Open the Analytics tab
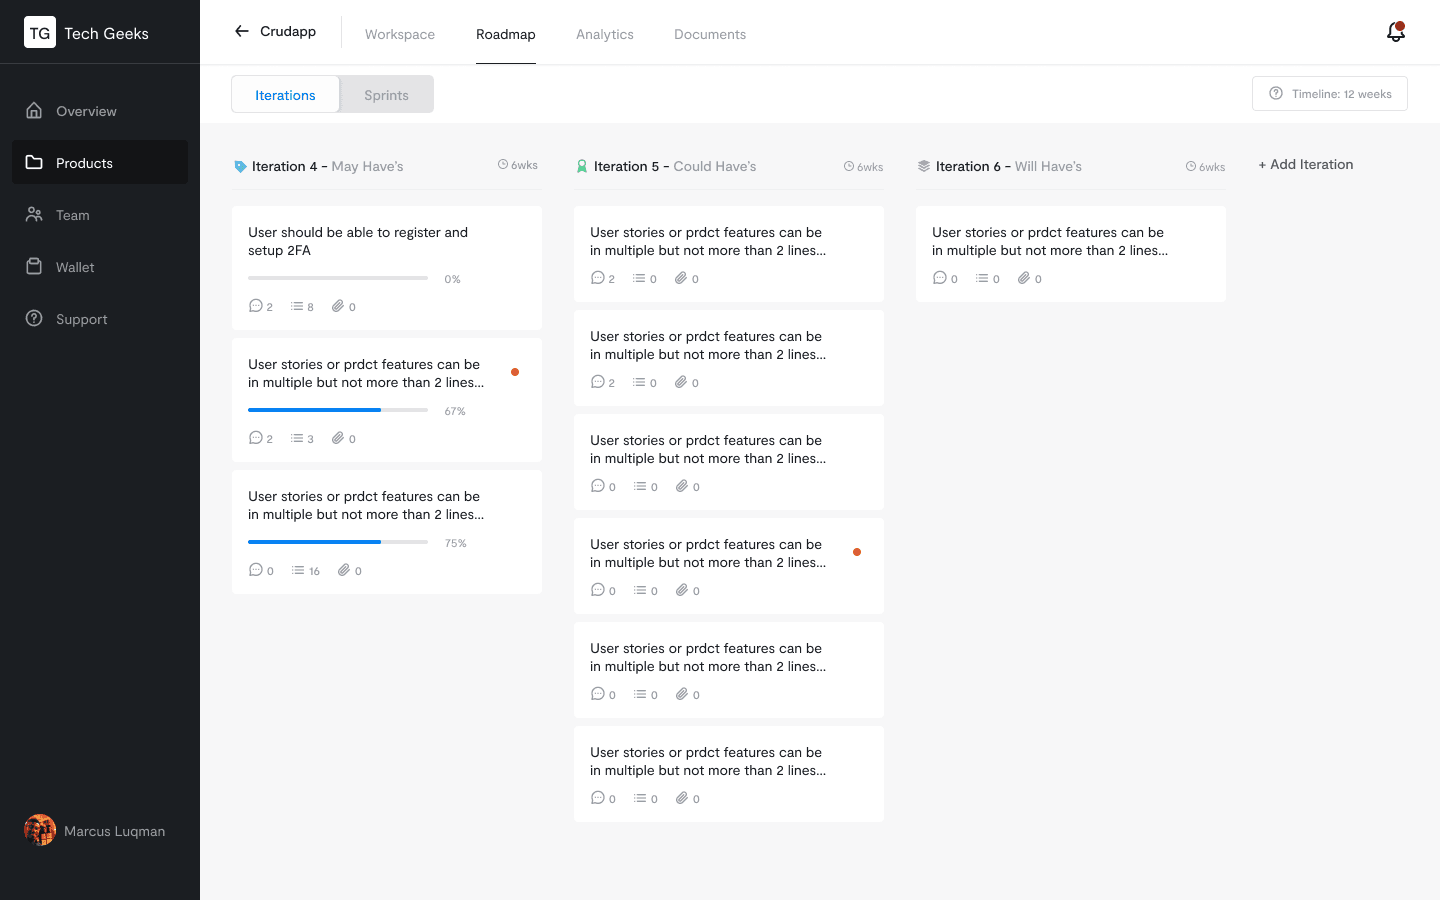Image resolution: width=1440 pixels, height=900 pixels. coord(604,34)
